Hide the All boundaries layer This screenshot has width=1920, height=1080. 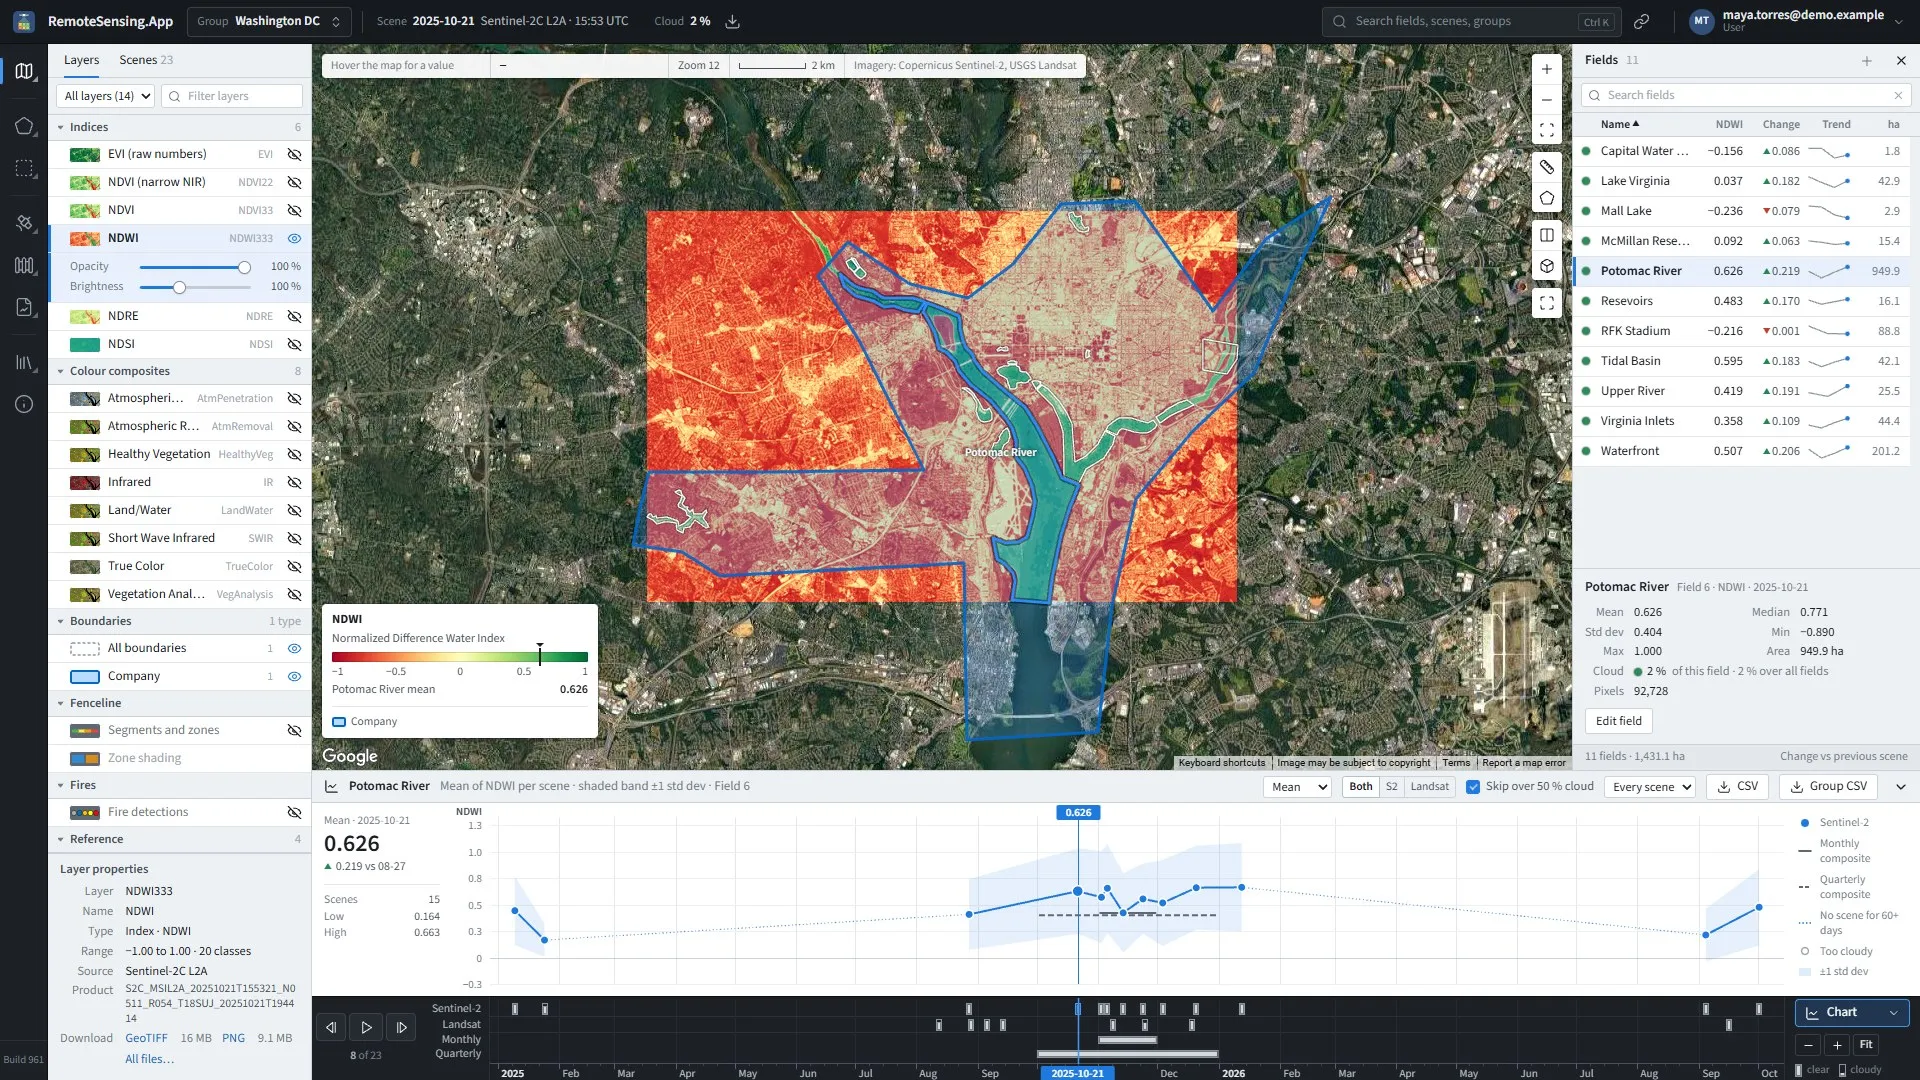(294, 648)
